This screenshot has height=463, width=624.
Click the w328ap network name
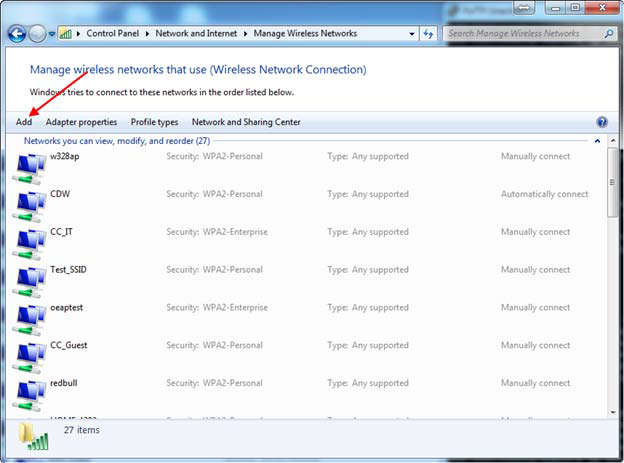click(64, 156)
